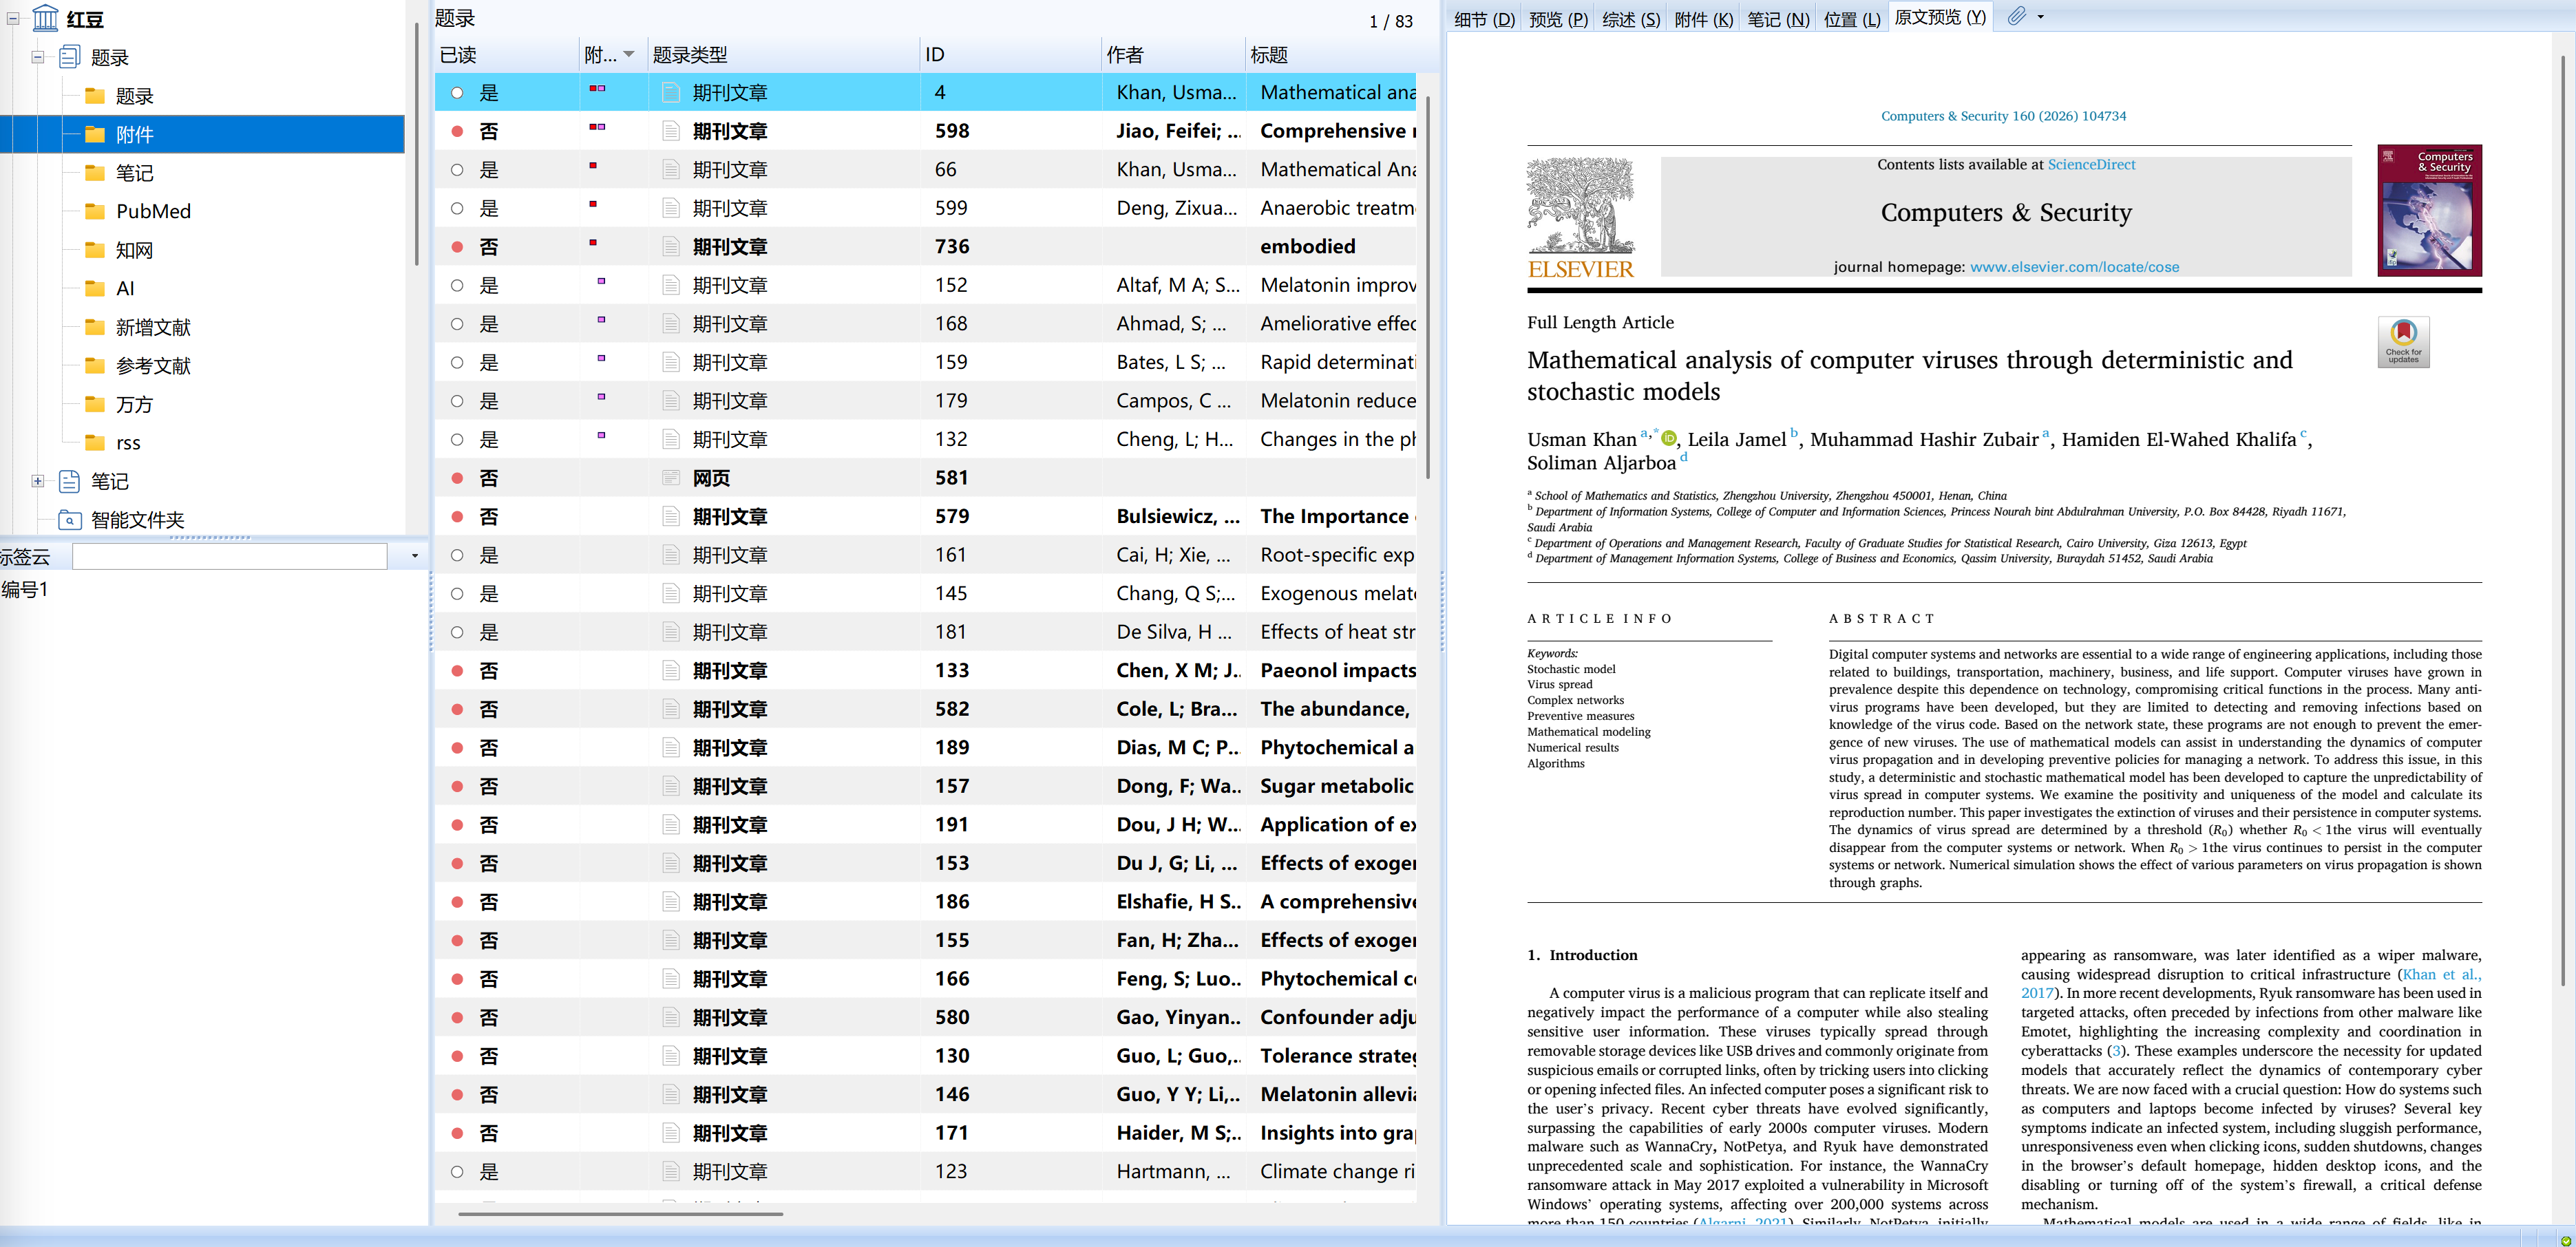
Task: Click the purple attachment marker for ID 152
Action: pyautogui.click(x=601, y=281)
